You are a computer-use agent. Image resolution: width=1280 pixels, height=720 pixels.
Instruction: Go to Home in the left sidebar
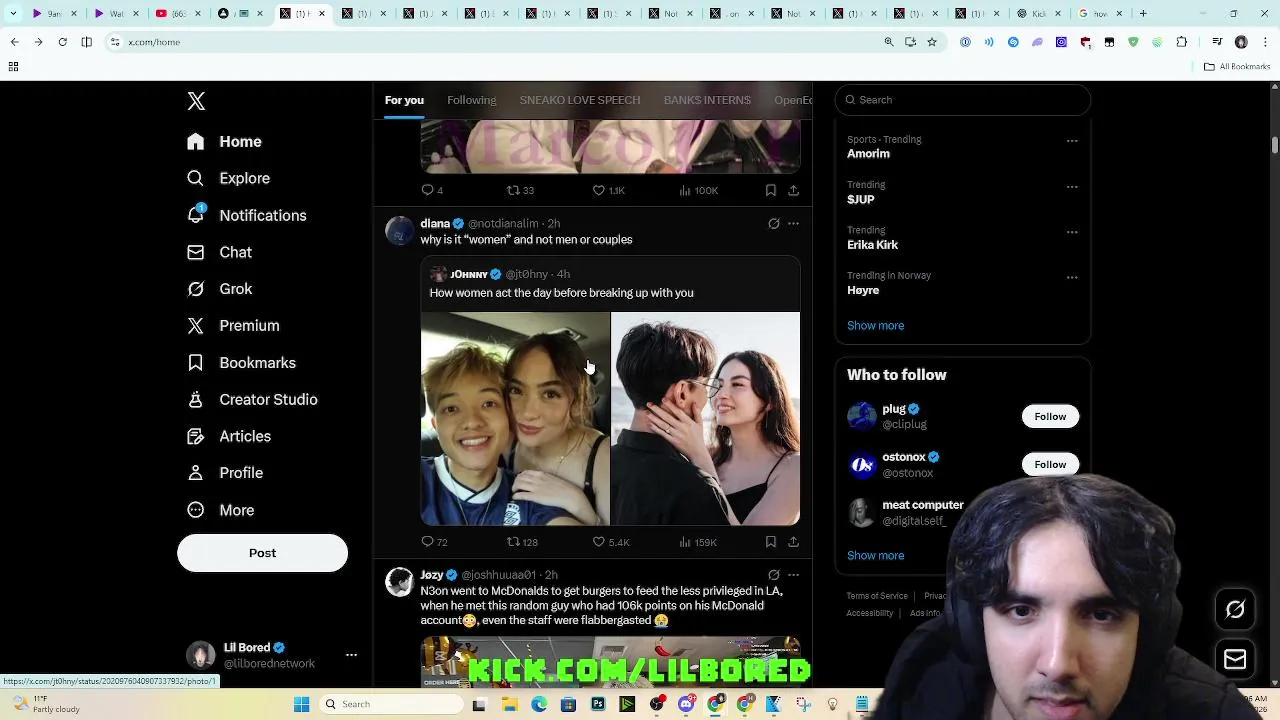(224, 142)
